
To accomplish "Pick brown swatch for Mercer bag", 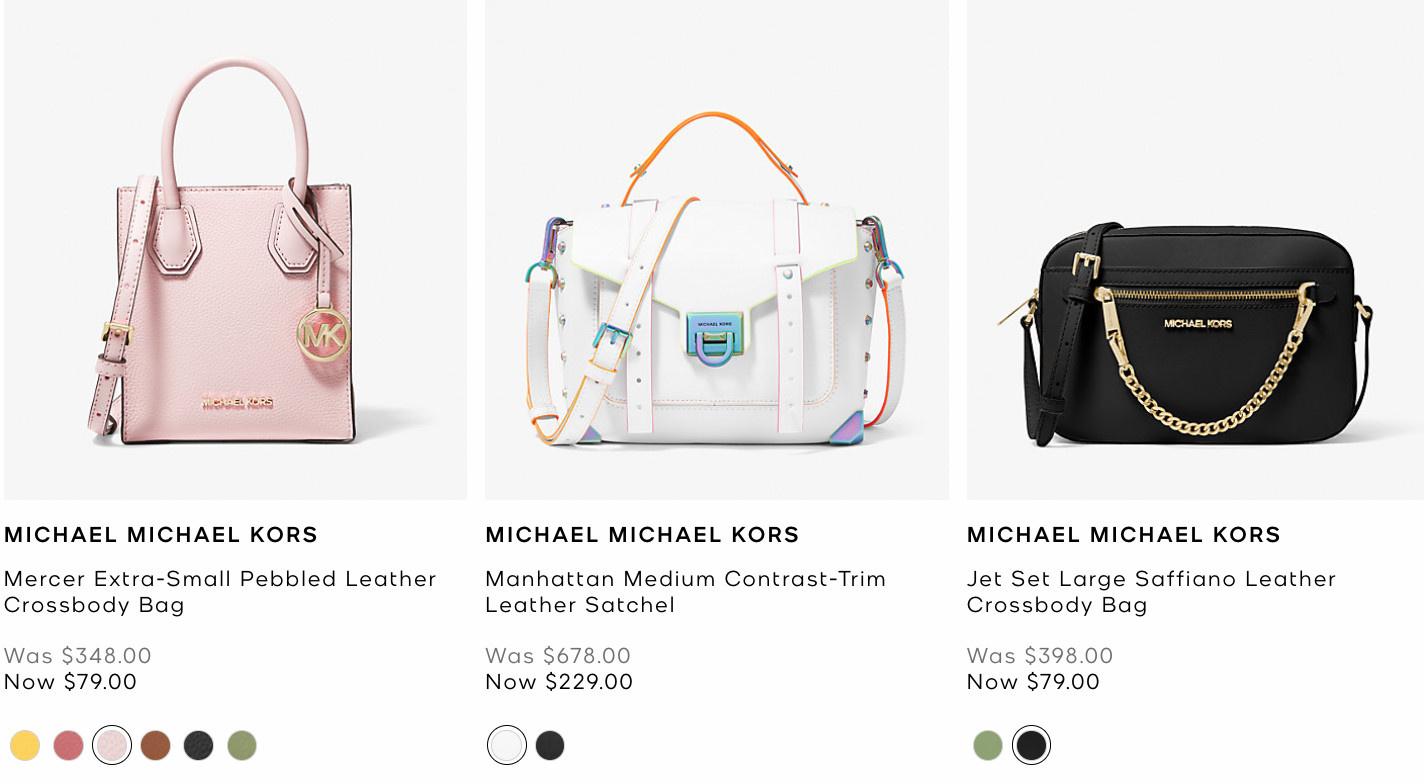I will 155,745.
